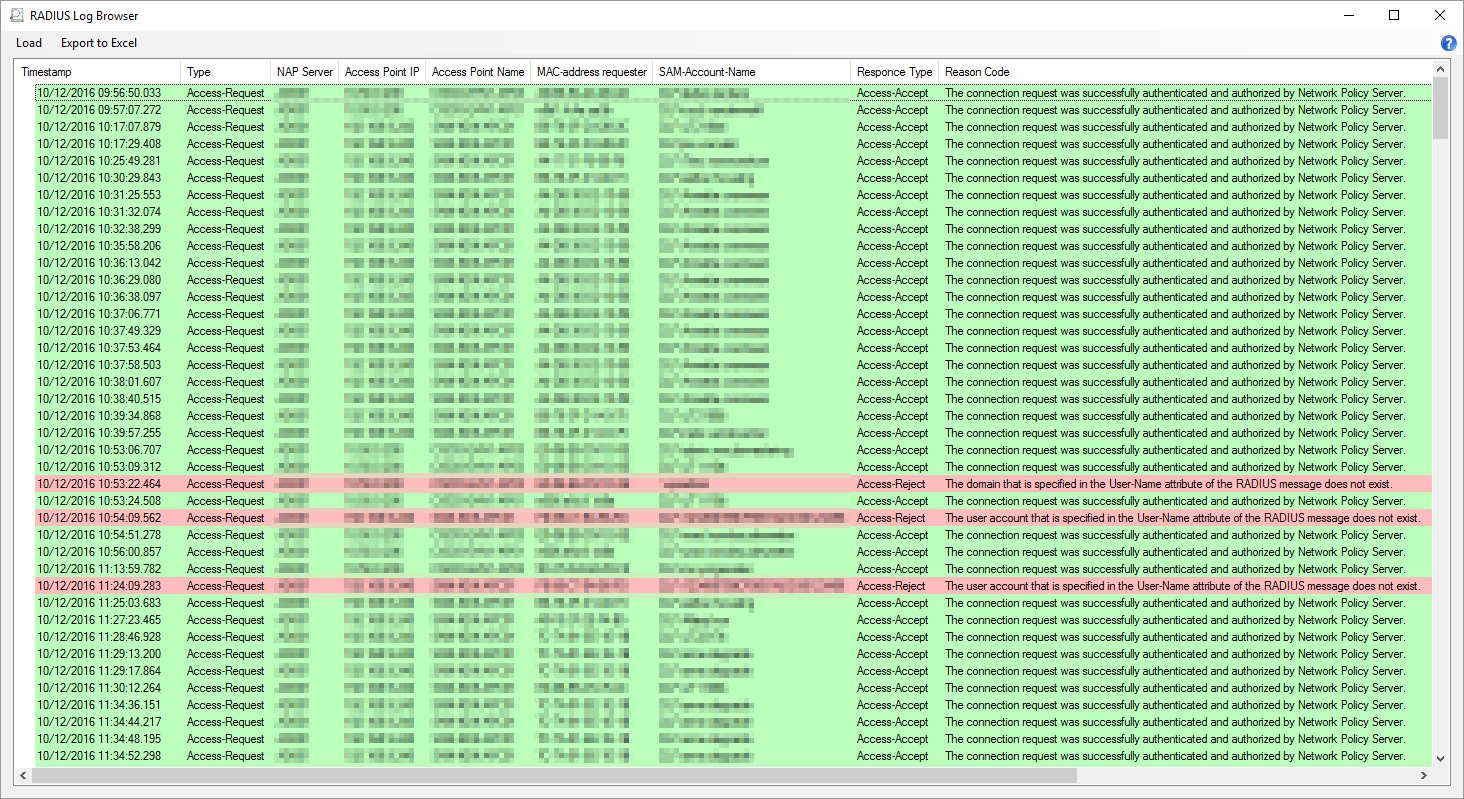Select the Access-Reject row at 10:53:22

pos(400,483)
